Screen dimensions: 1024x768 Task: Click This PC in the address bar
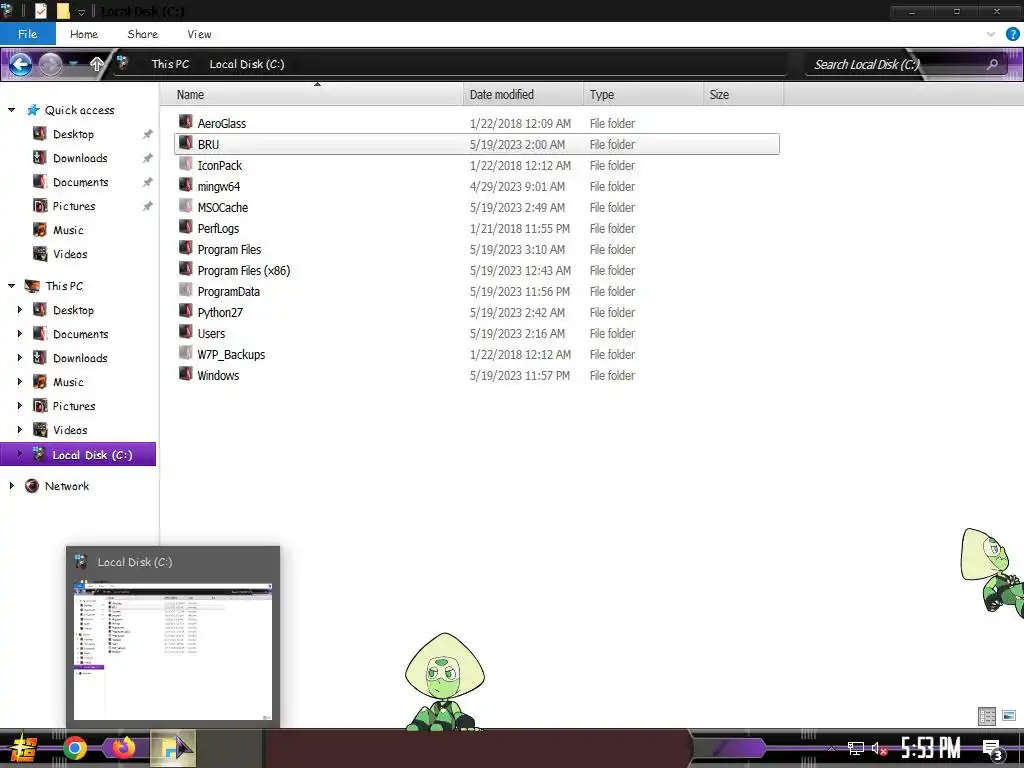pyautogui.click(x=170, y=64)
